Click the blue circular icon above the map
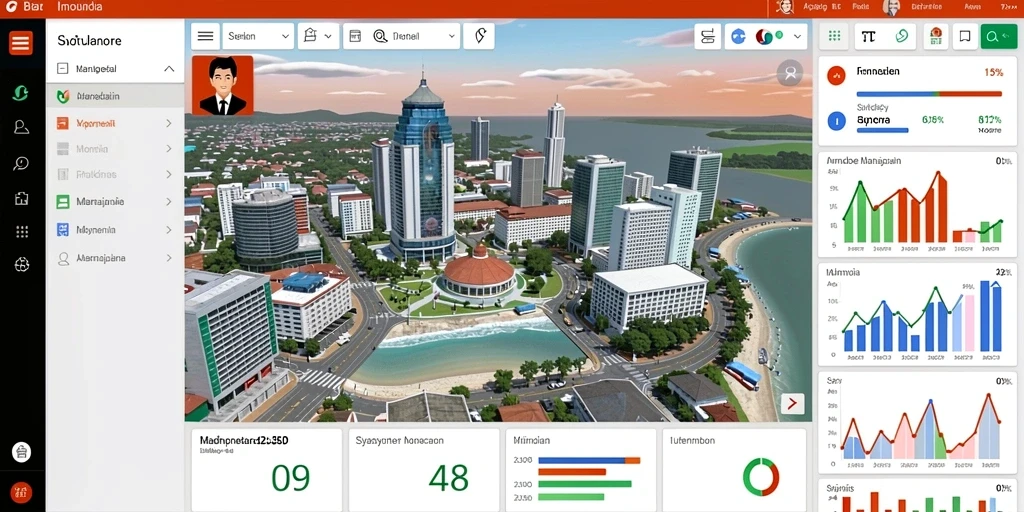Image resolution: width=1024 pixels, height=512 pixels. click(739, 37)
